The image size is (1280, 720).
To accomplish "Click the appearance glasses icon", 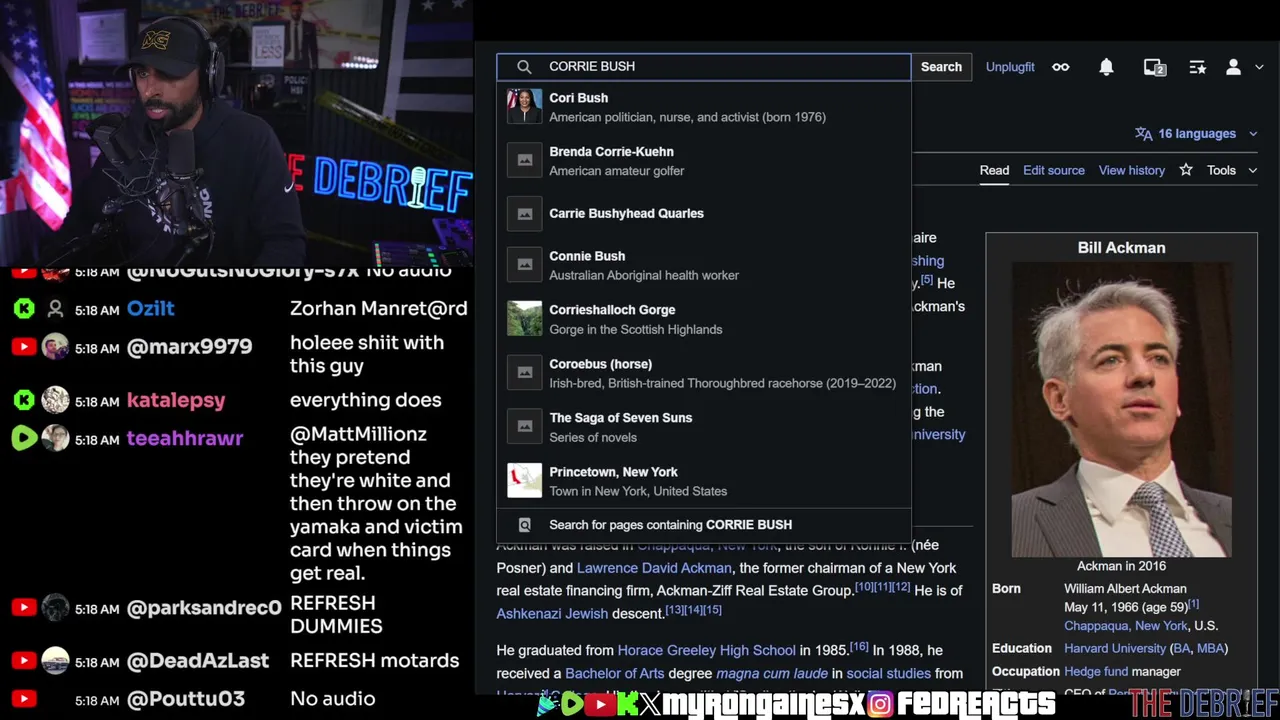I will [1061, 67].
